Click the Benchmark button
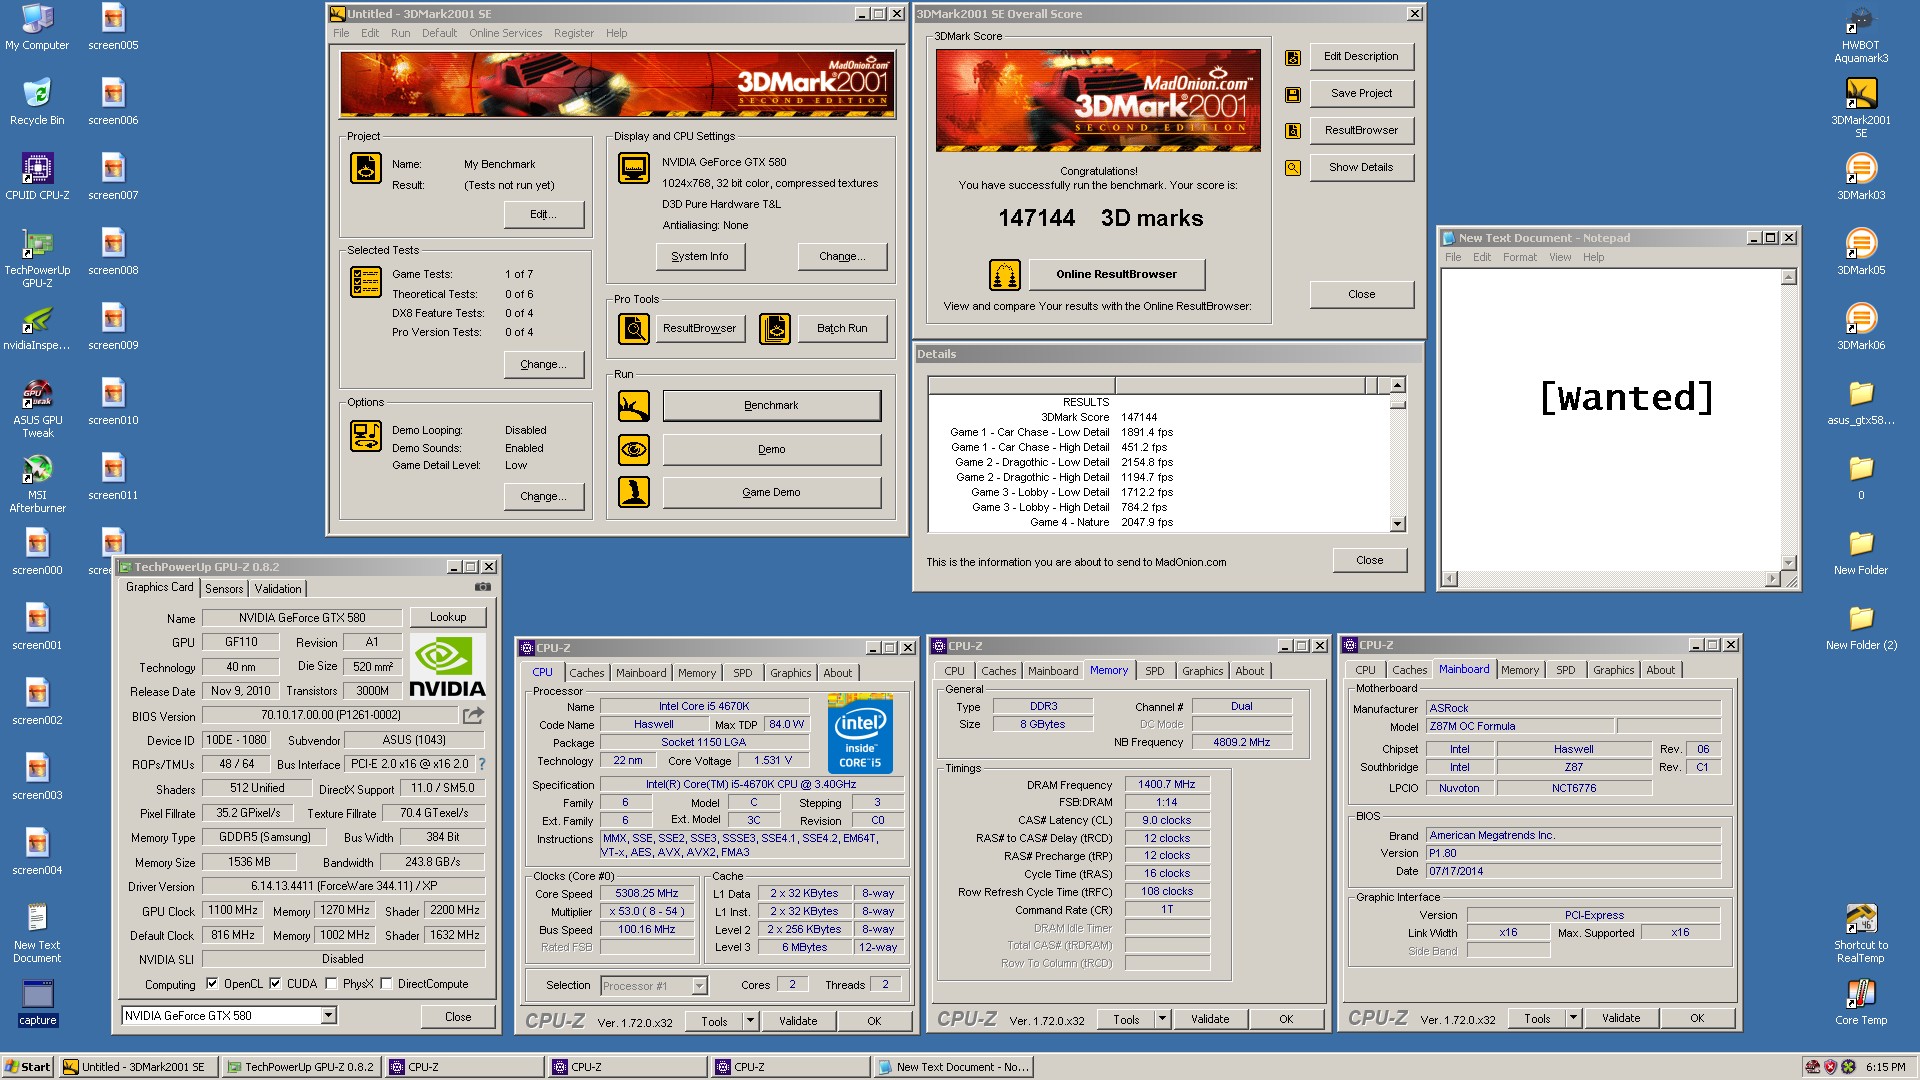This screenshot has height=1080, width=1920. coord(771,405)
